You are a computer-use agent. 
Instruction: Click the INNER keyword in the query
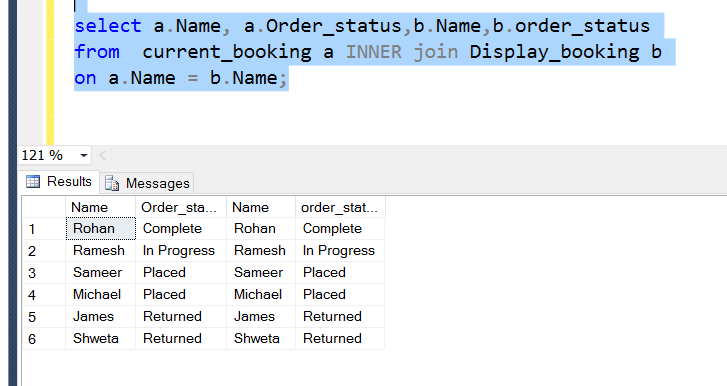pyautogui.click(x=374, y=51)
